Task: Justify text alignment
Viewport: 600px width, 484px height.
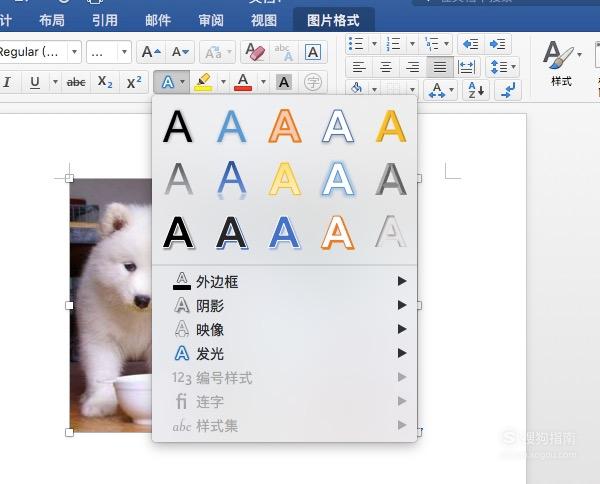Action: [440, 67]
